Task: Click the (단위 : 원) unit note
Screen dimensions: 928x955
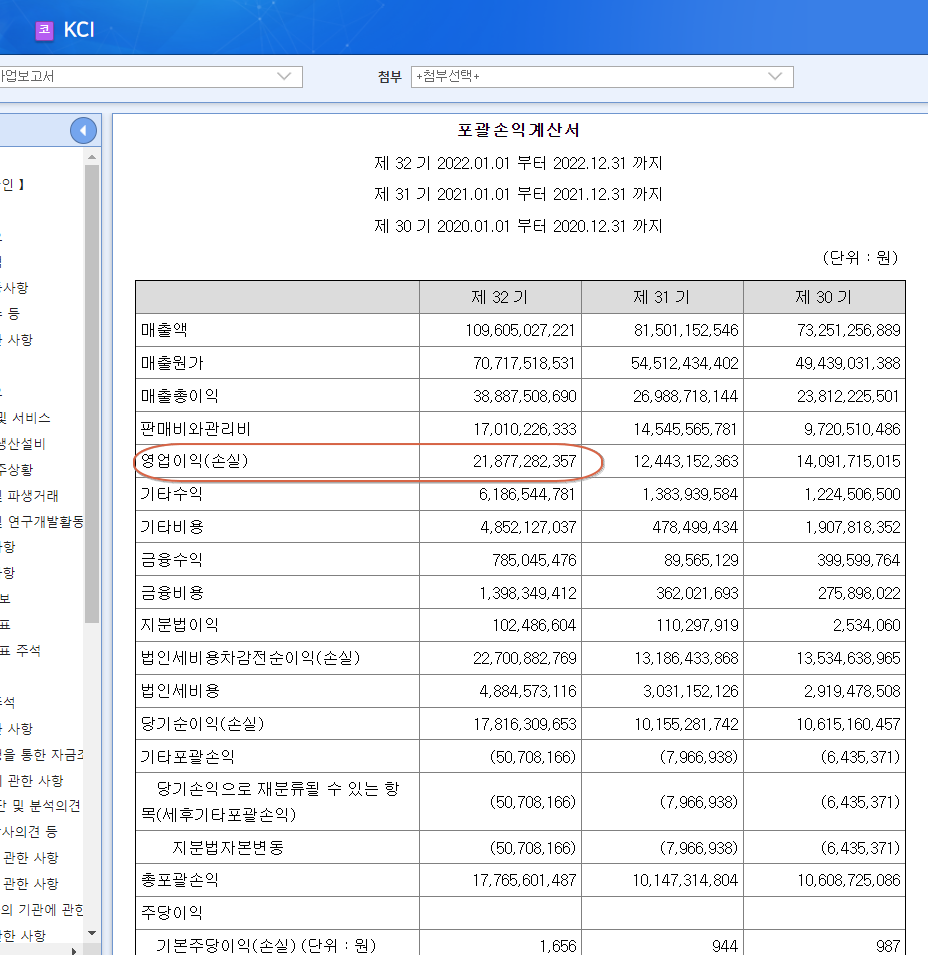Action: 860,258
